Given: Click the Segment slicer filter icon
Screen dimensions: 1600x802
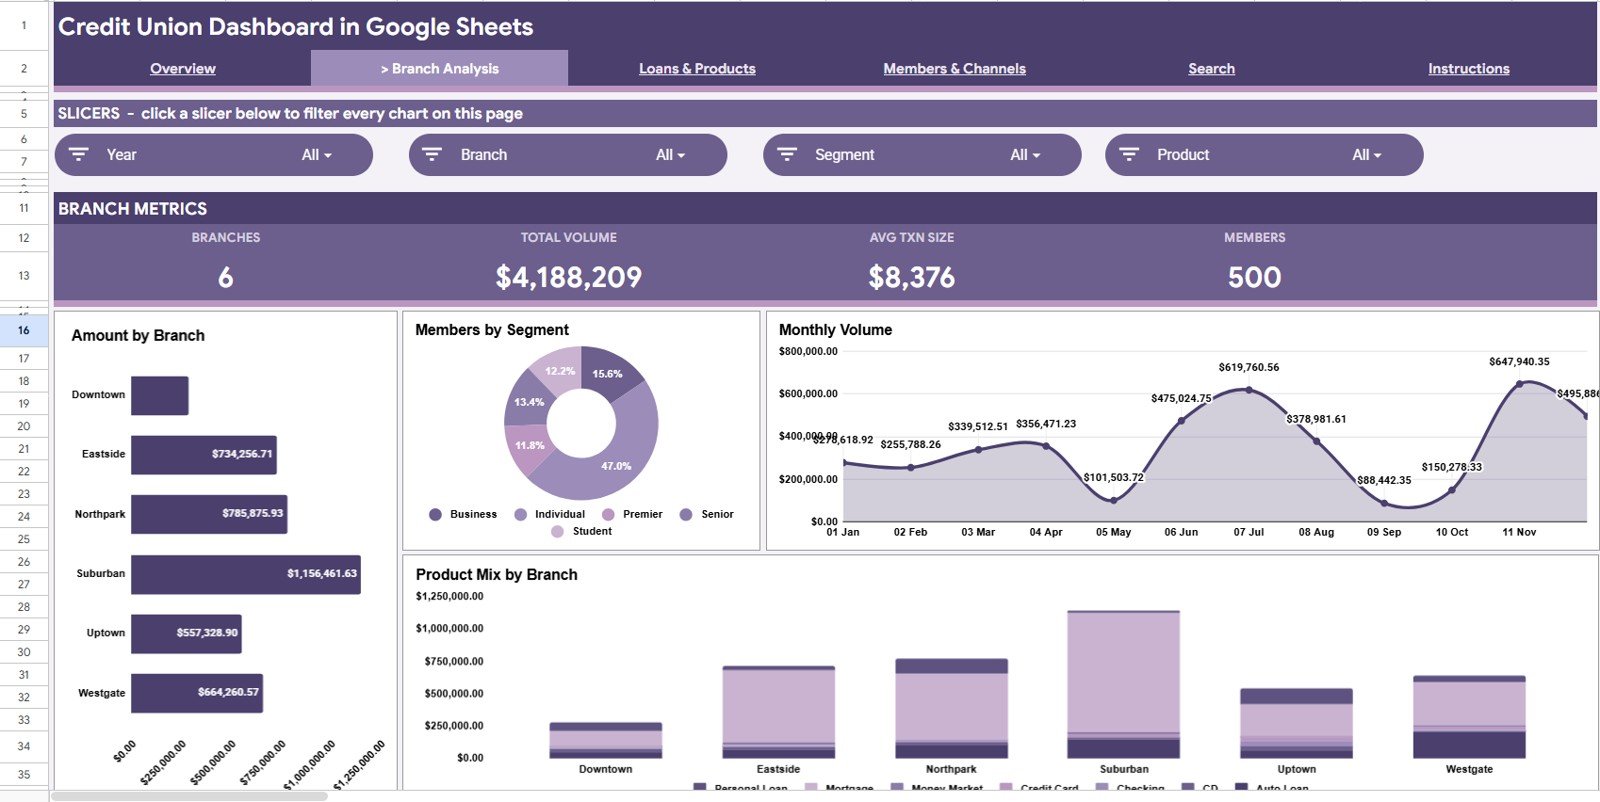Looking at the screenshot, I should [787, 155].
